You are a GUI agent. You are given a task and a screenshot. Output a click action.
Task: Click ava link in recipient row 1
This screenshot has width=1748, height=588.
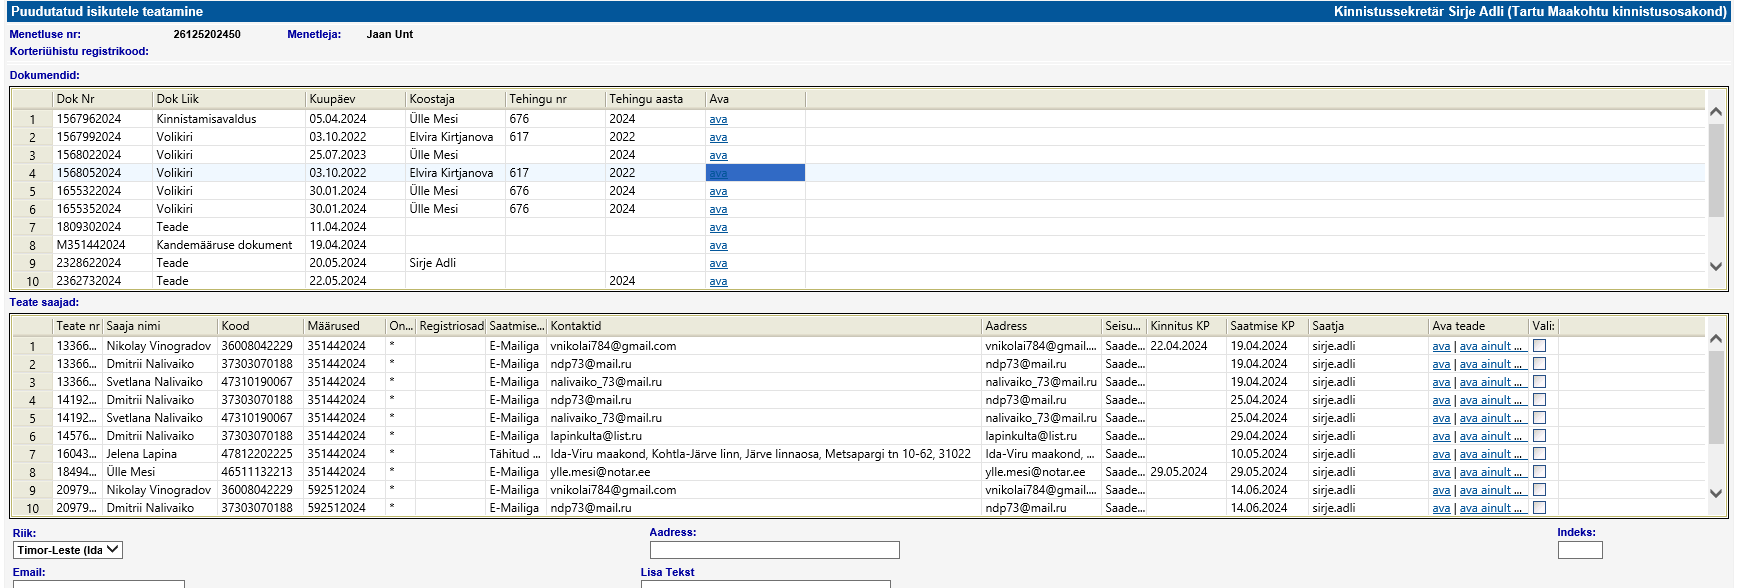point(1441,346)
